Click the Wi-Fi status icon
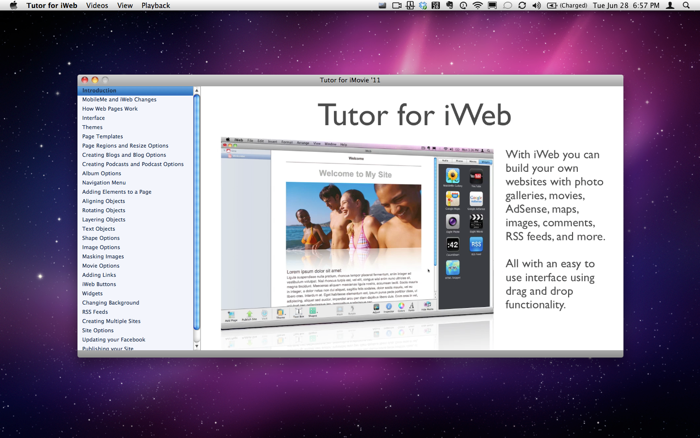 [478, 5]
